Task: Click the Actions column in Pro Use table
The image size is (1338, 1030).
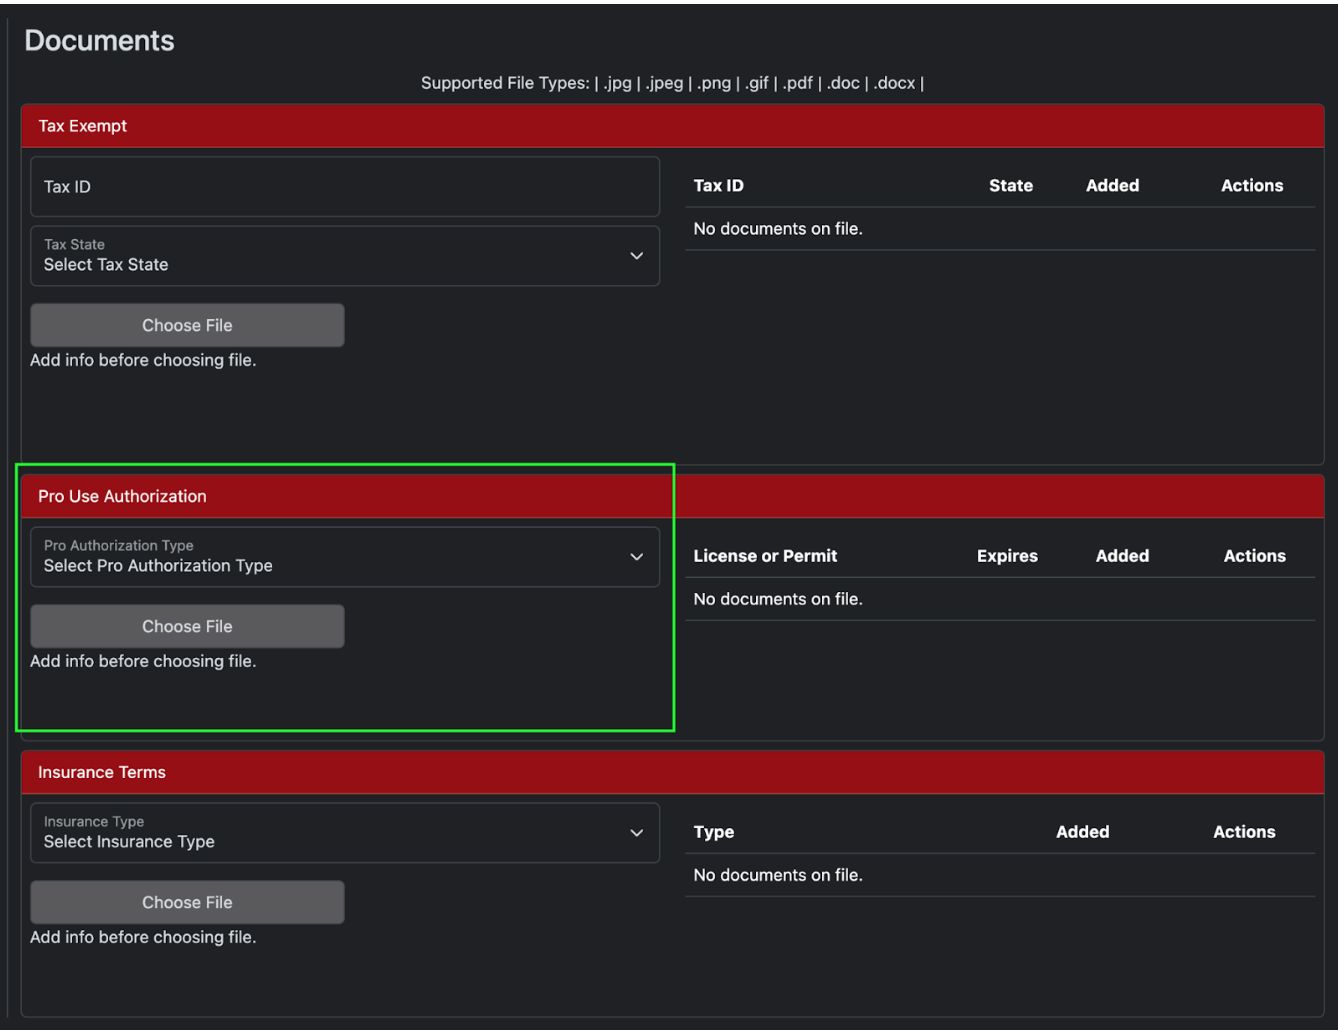Action: 1254,556
